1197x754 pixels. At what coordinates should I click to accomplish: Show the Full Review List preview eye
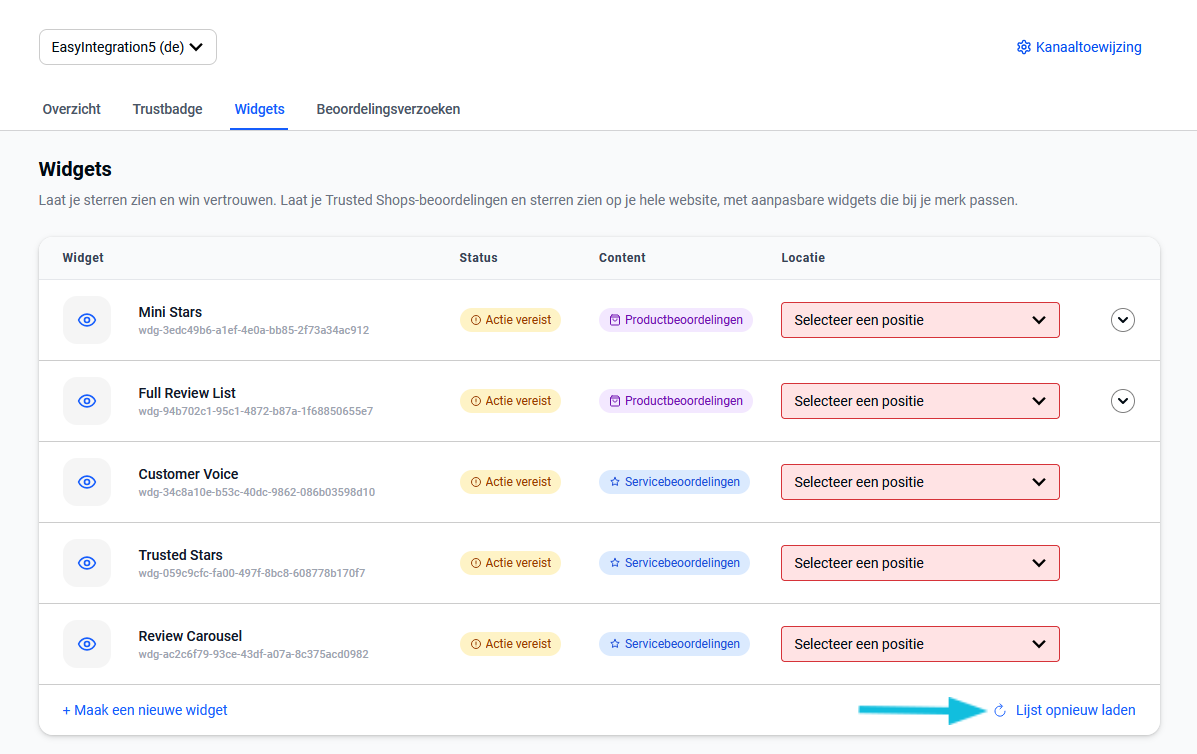pos(87,401)
